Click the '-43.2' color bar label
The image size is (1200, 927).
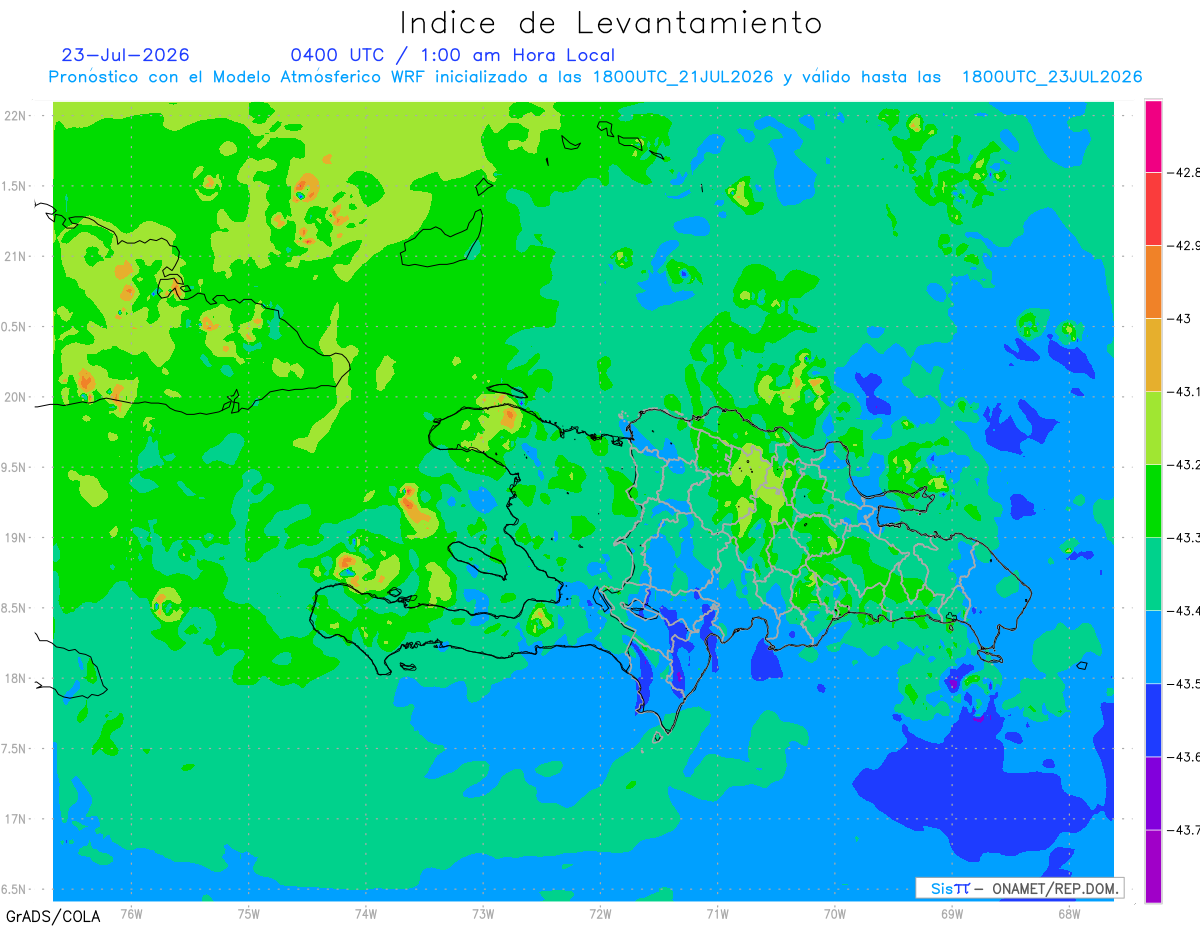click(x=1183, y=465)
